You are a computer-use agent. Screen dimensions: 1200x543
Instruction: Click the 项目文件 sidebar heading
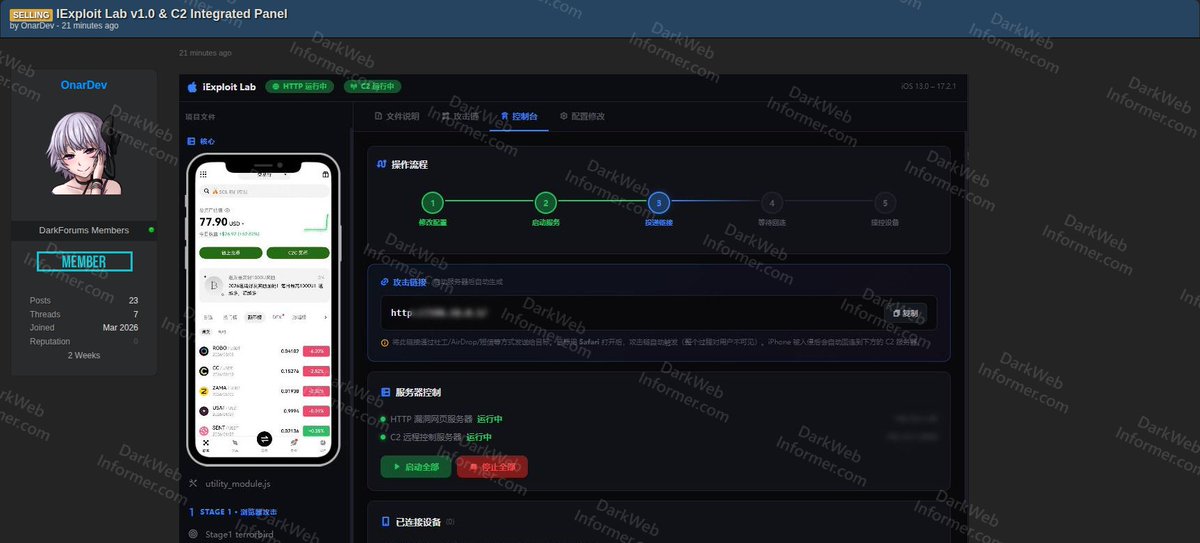(200, 116)
